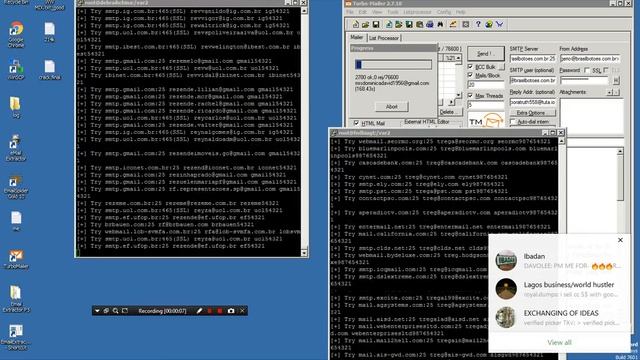Click the printer icon in Turbo Mailer toolbar
The height and width of the screenshot is (360, 640).
tap(430, 24)
